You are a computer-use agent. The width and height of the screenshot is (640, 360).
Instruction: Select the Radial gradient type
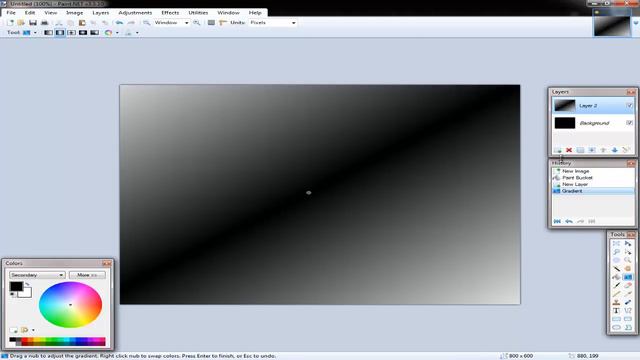click(83, 33)
